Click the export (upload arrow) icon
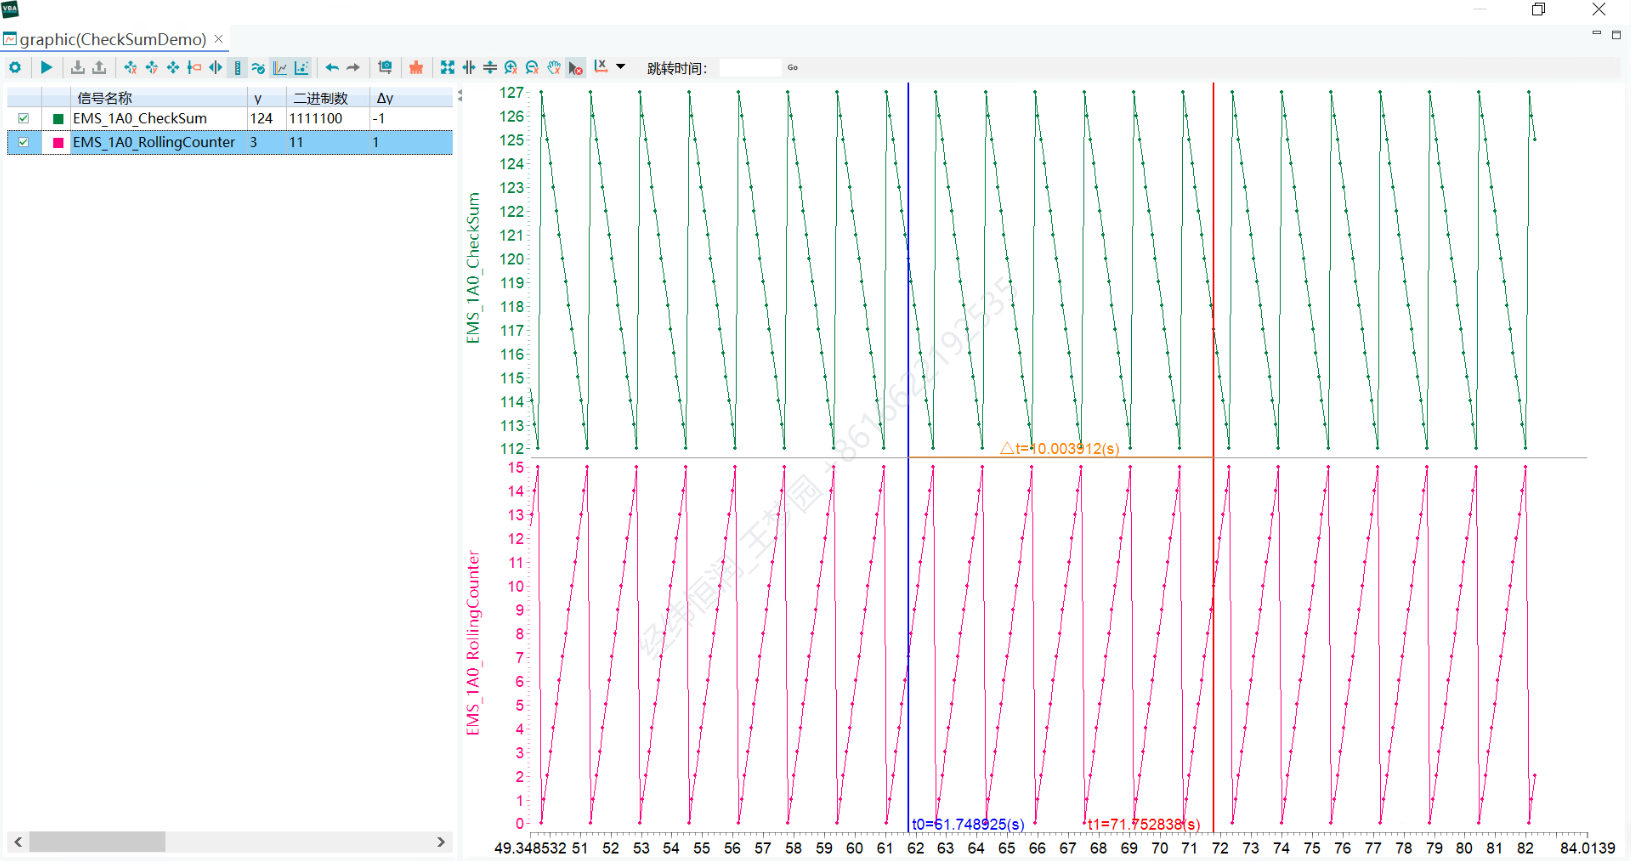The height and width of the screenshot is (861, 1631). pos(99,68)
